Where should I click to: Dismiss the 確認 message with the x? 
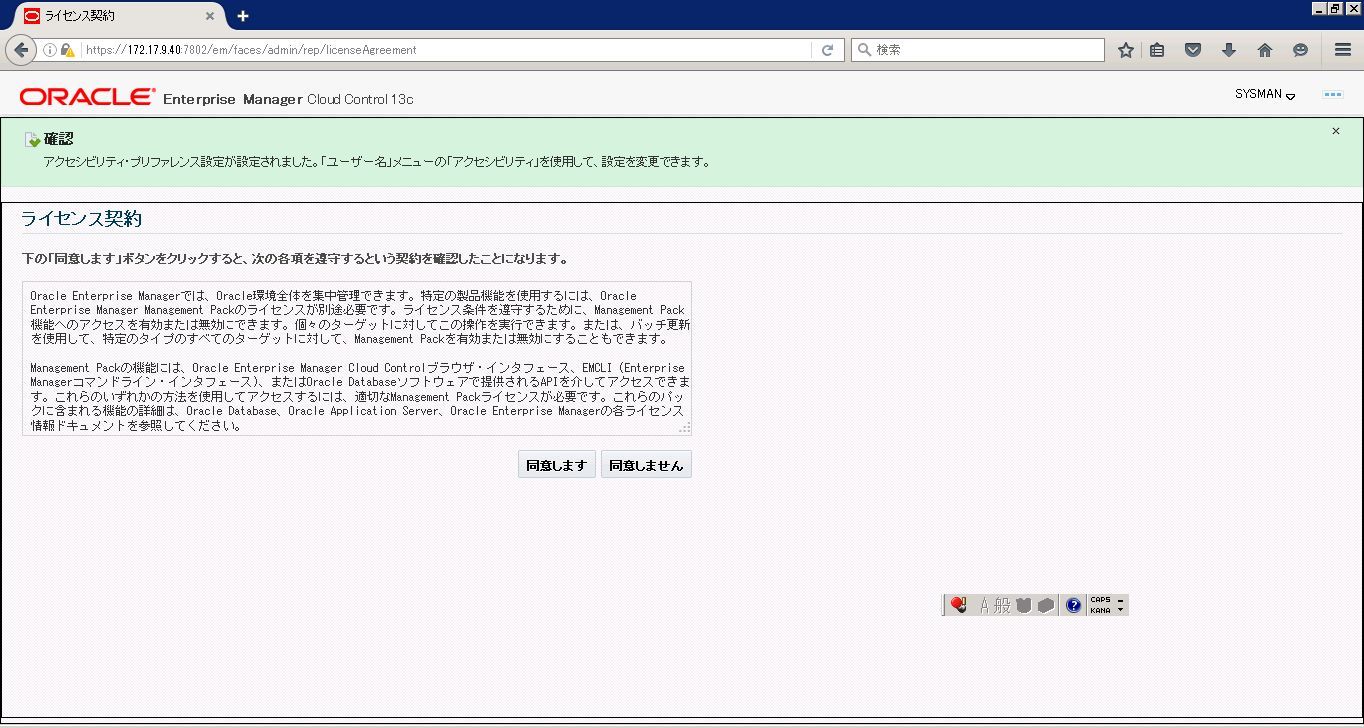[1335, 131]
